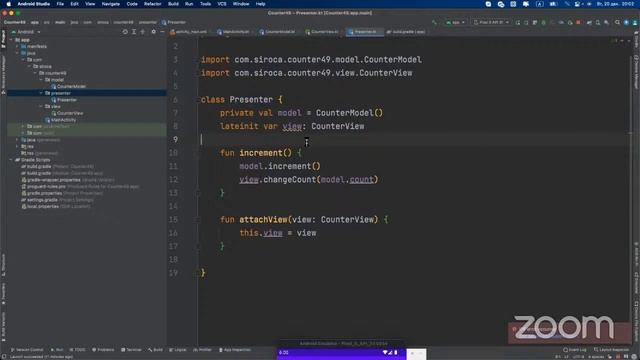Expand the manifests folder node
The image size is (640, 360).
(17, 47)
